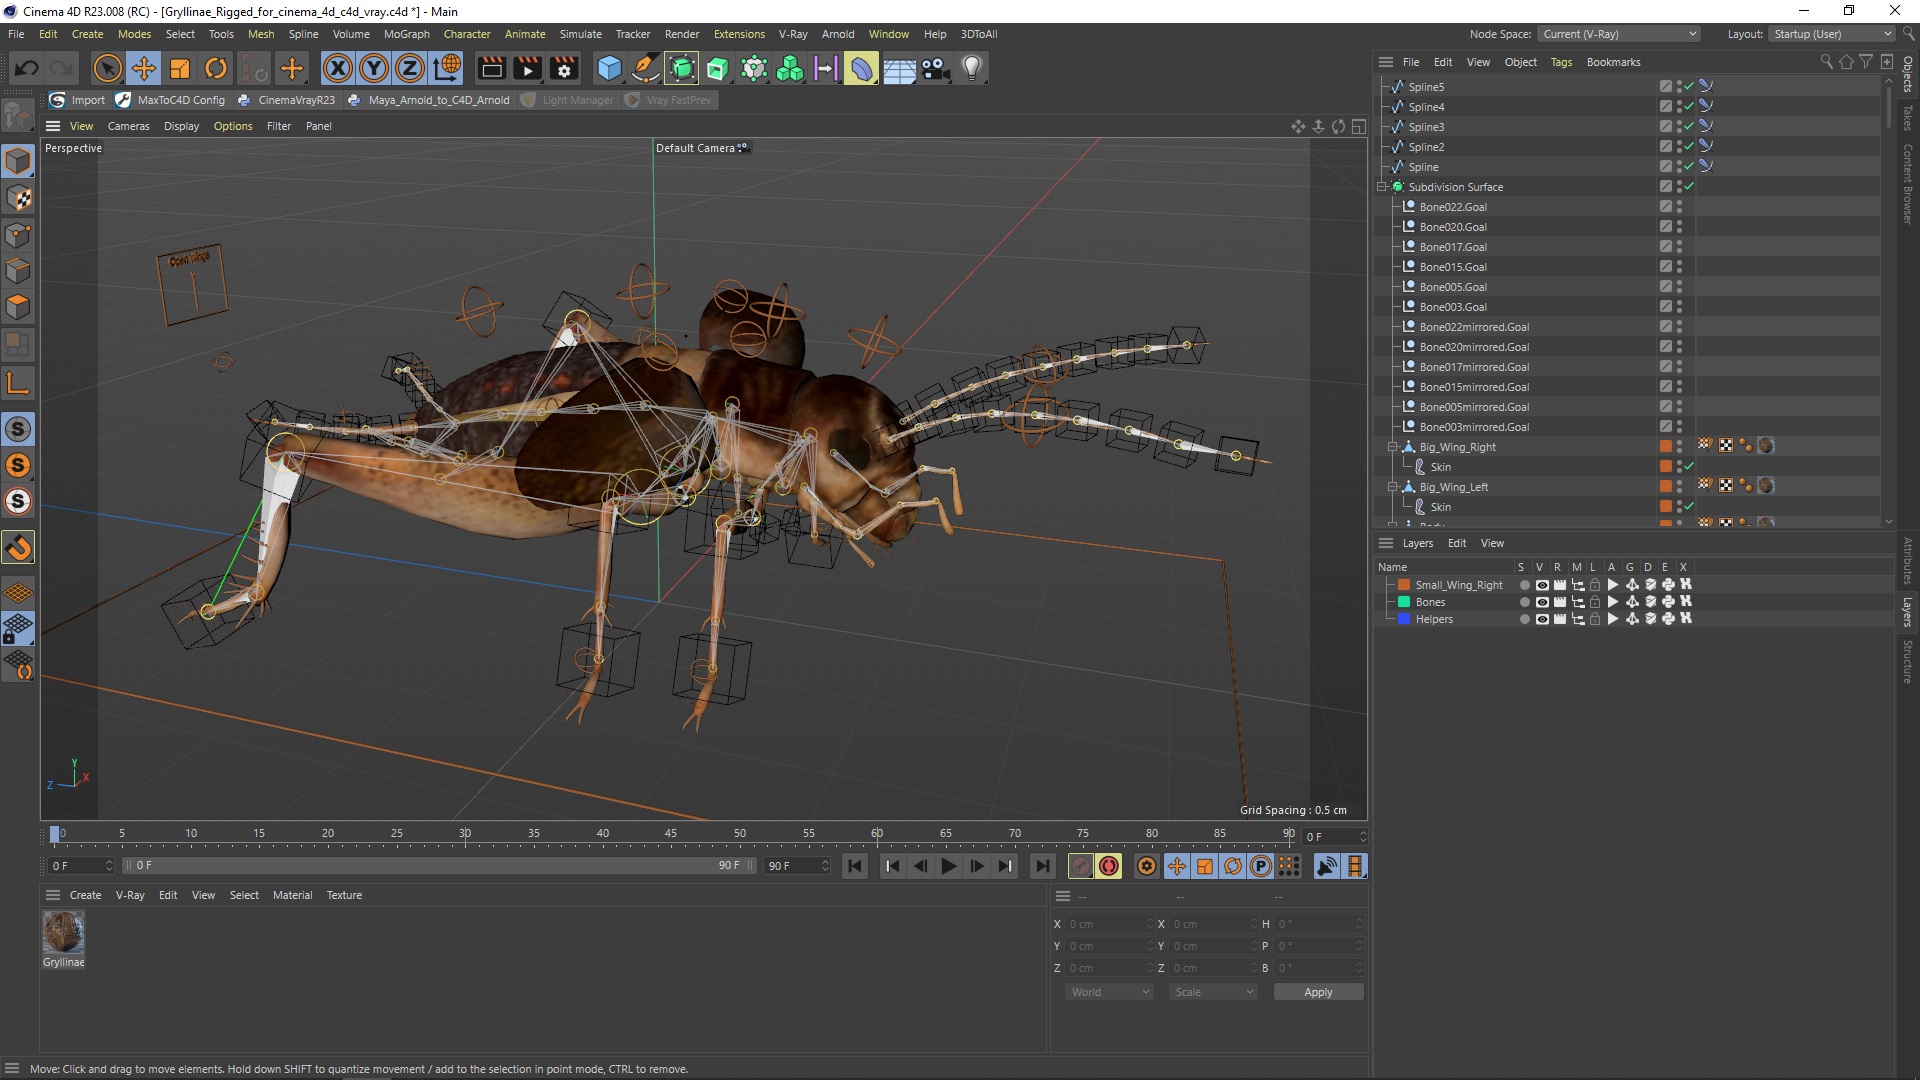Open Edit Render Settings icon
This screenshot has width=1920, height=1080.
[x=565, y=68]
